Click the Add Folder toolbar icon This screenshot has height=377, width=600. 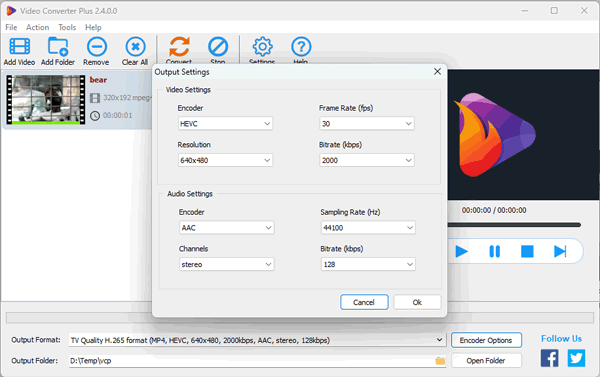coord(58,46)
